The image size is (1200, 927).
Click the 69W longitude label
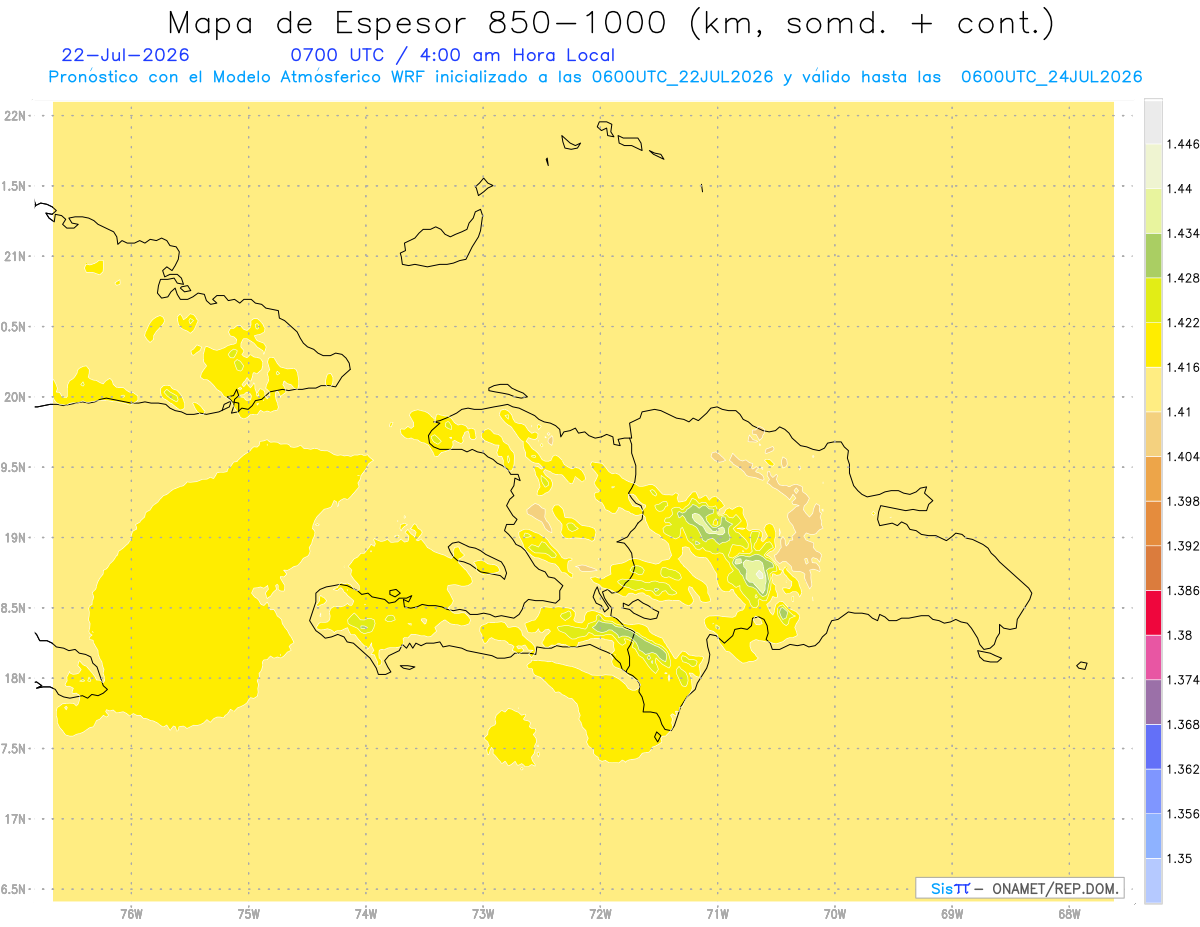[x=952, y=913]
